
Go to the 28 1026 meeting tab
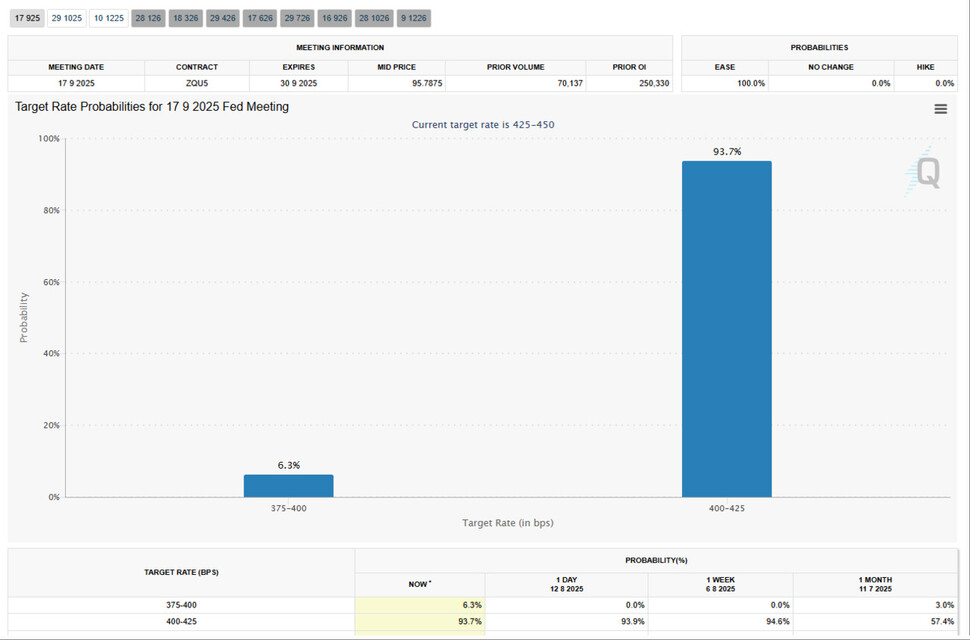374,18
